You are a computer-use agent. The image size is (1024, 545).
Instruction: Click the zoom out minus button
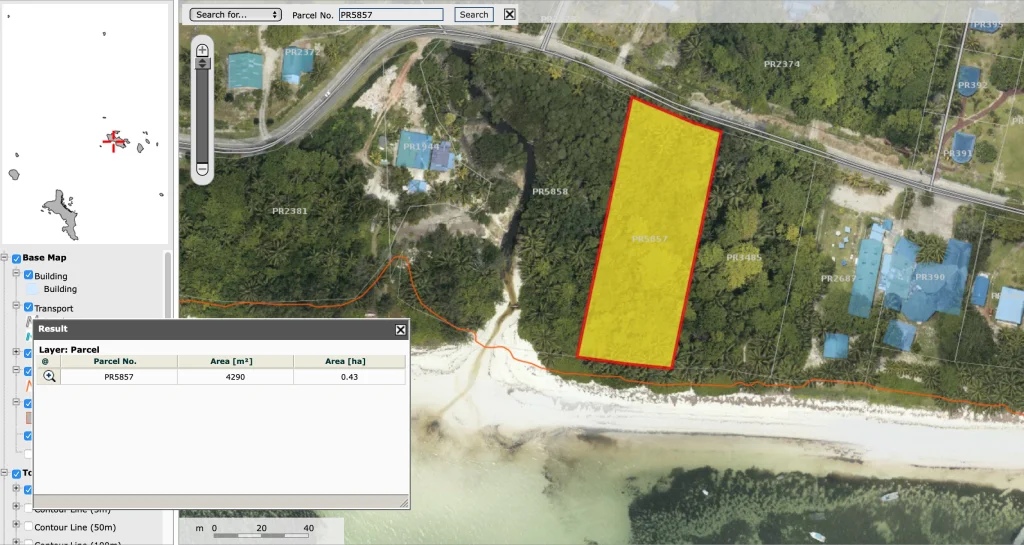tap(202, 170)
